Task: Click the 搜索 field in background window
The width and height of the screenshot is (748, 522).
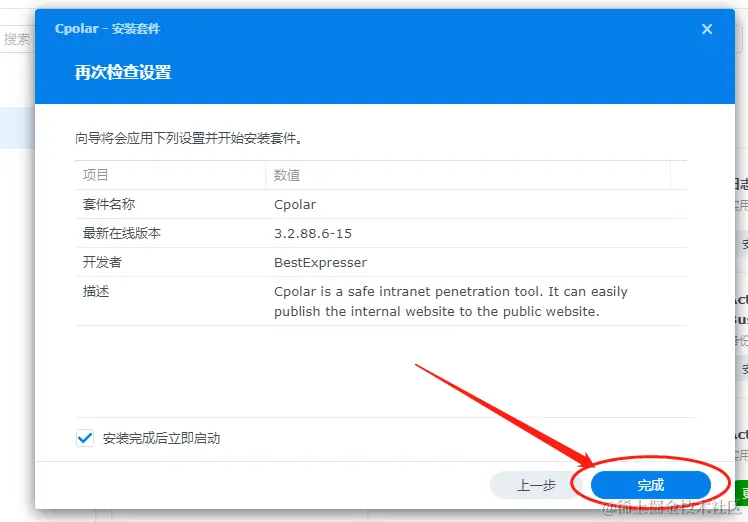Action: 17,39
